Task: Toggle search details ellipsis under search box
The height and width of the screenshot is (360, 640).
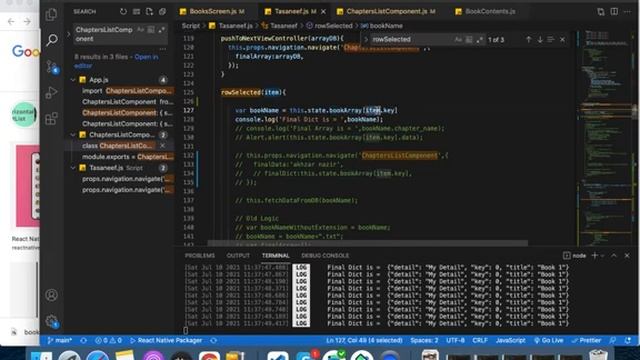Action: [x=163, y=49]
